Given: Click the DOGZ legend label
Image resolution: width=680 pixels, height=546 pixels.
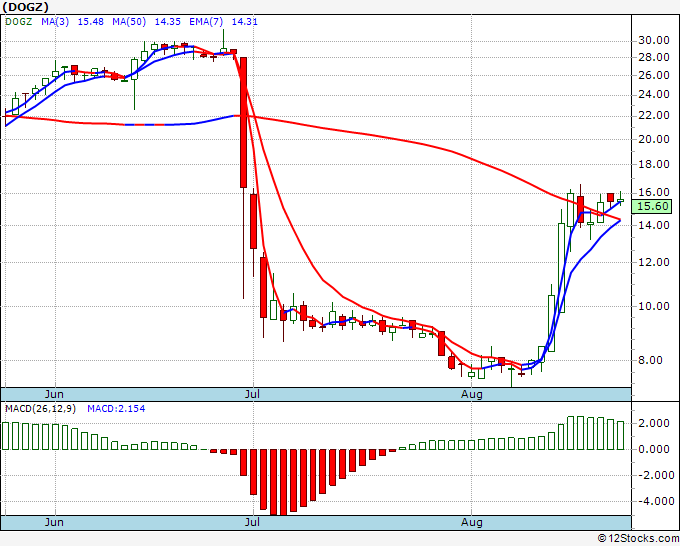Looking at the screenshot, I should (x=19, y=22).
